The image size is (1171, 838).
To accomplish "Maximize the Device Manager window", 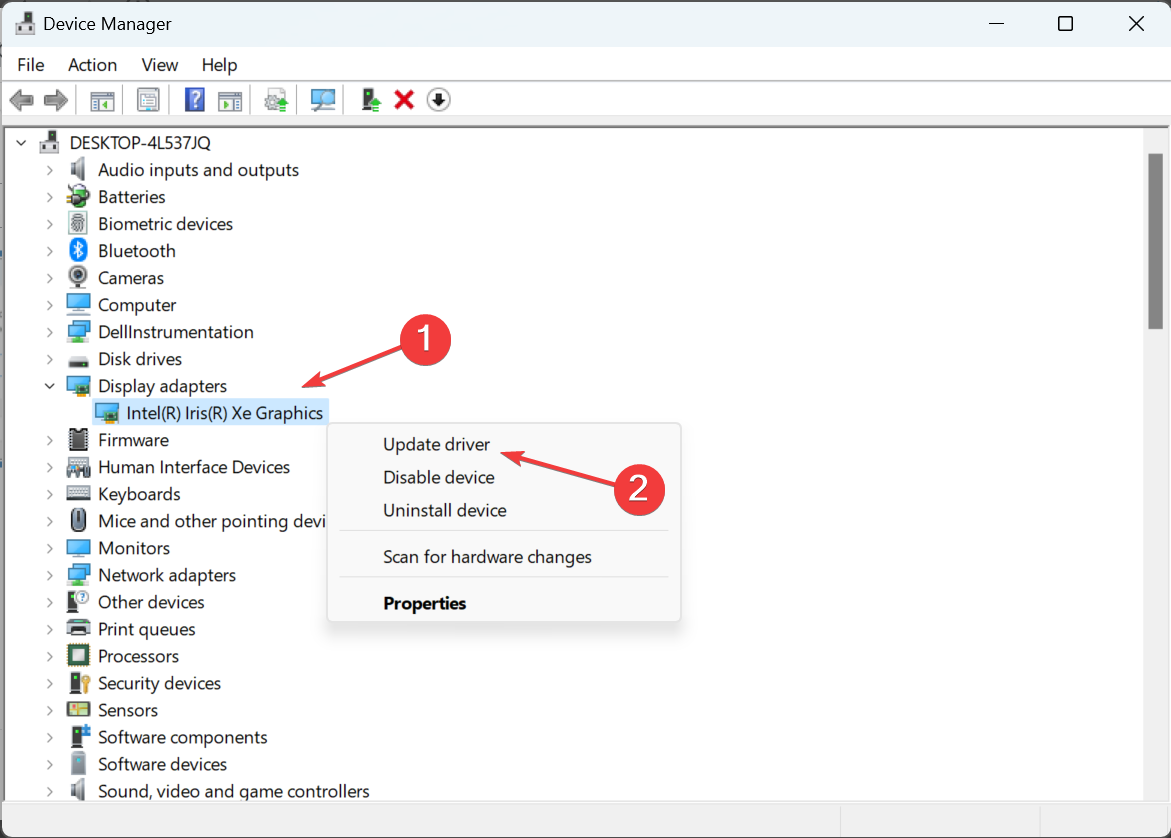I will [x=1066, y=24].
